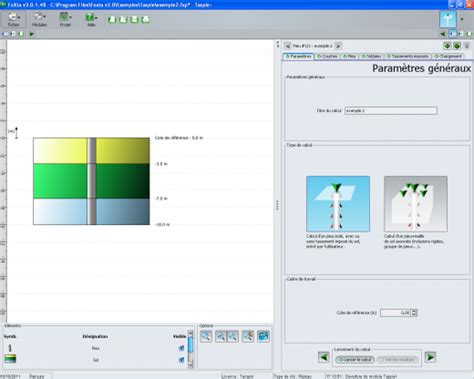Viewport: 474px width, 379px height.
Task: Click the first green document icon in toolbar
Action: pyautogui.click(x=112, y=19)
